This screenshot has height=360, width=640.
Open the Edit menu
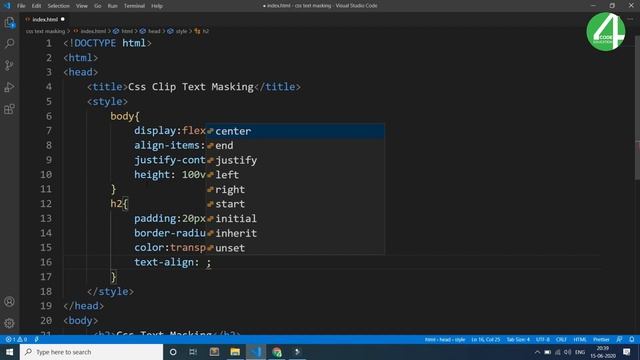click(36, 6)
